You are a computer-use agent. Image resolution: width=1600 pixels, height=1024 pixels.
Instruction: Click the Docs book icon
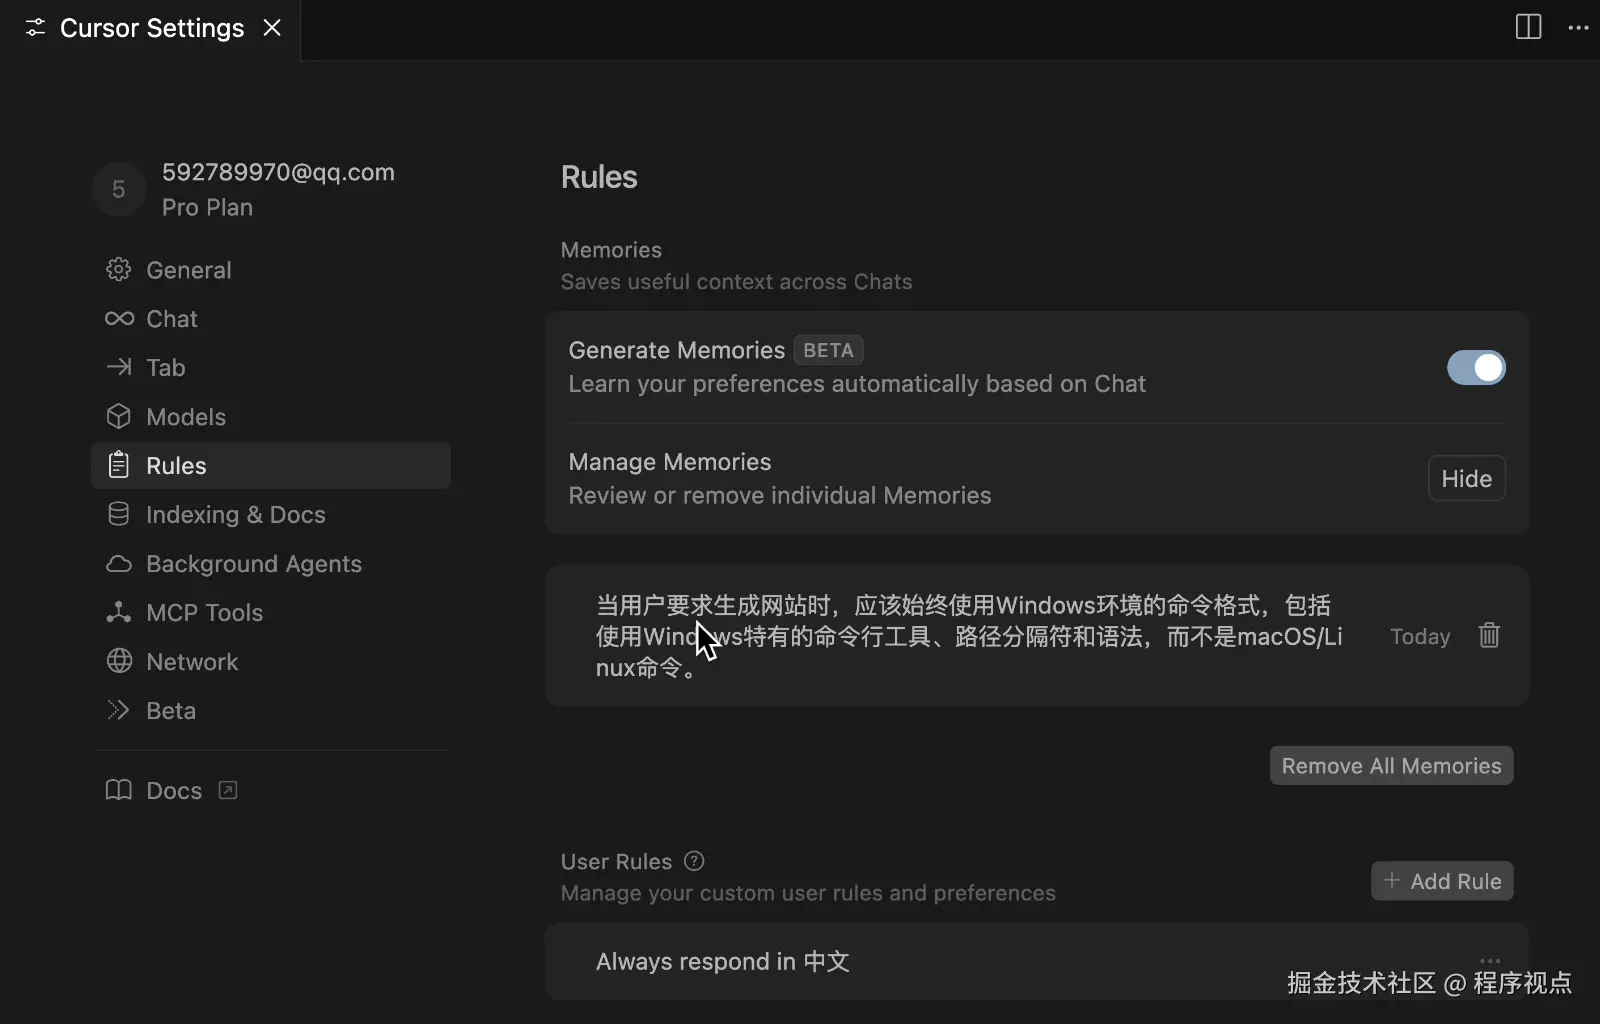119,790
